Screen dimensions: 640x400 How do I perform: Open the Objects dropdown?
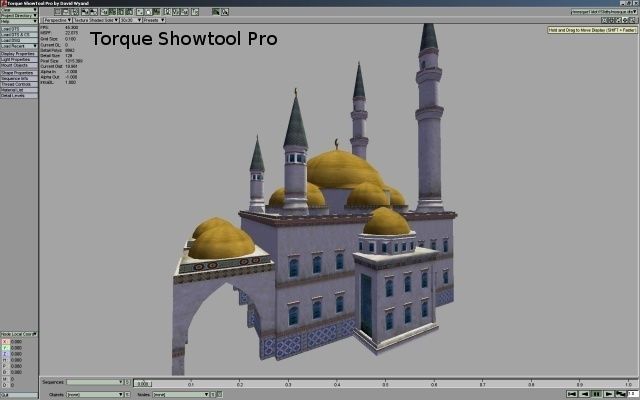click(x=95, y=395)
